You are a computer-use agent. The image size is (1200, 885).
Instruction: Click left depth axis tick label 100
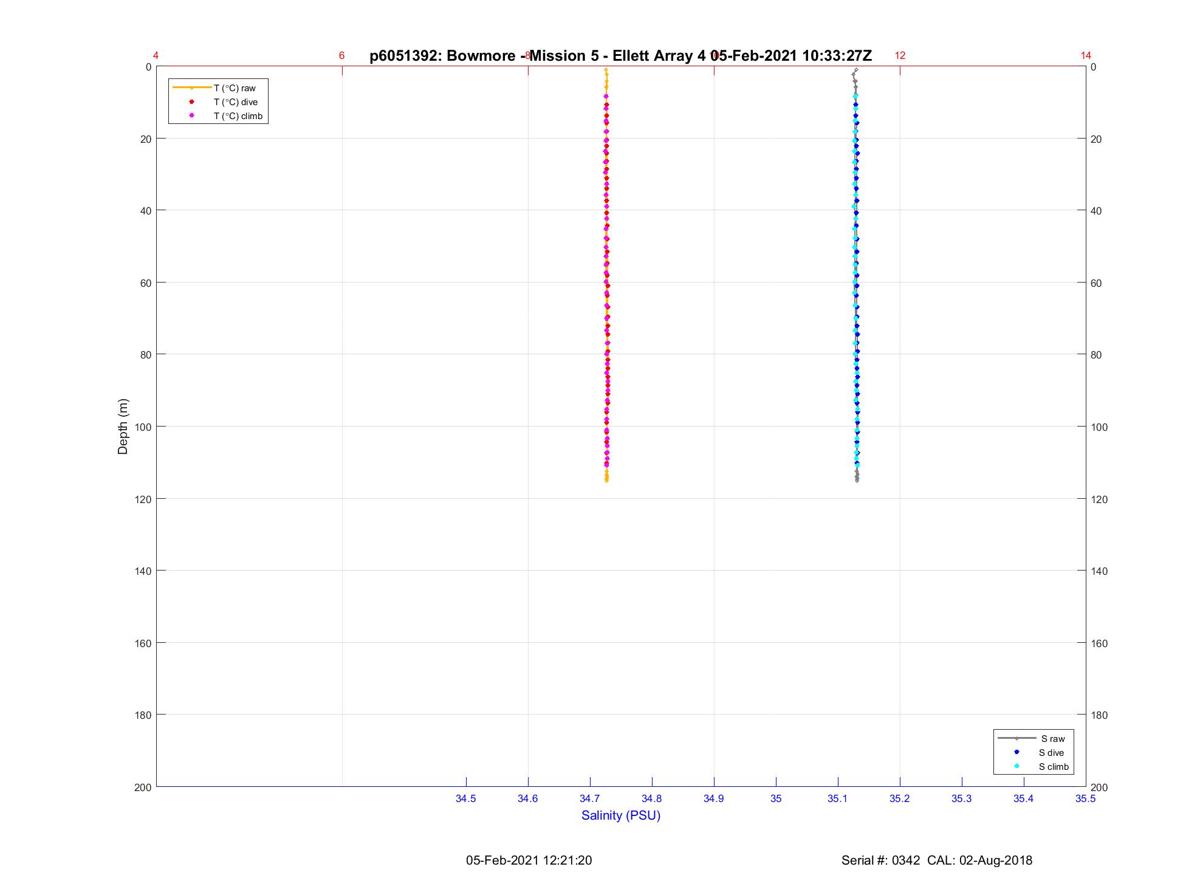point(143,427)
